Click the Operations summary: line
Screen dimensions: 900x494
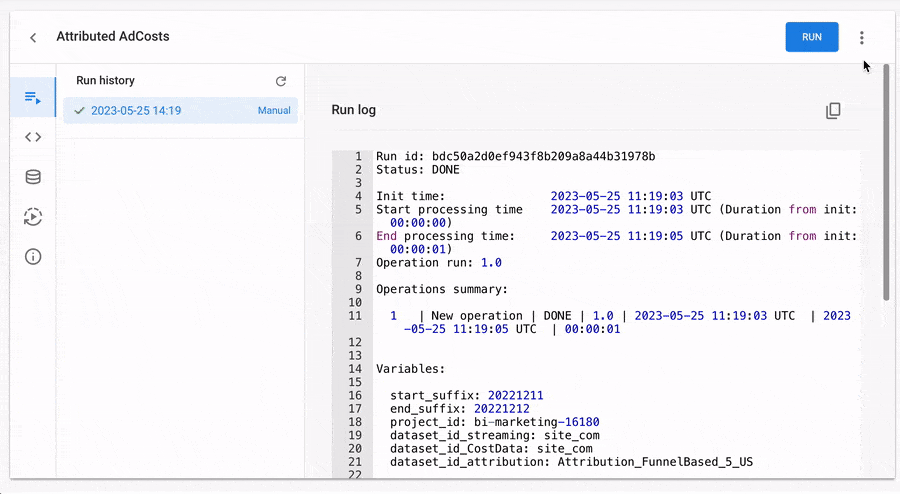pyautogui.click(x=442, y=289)
